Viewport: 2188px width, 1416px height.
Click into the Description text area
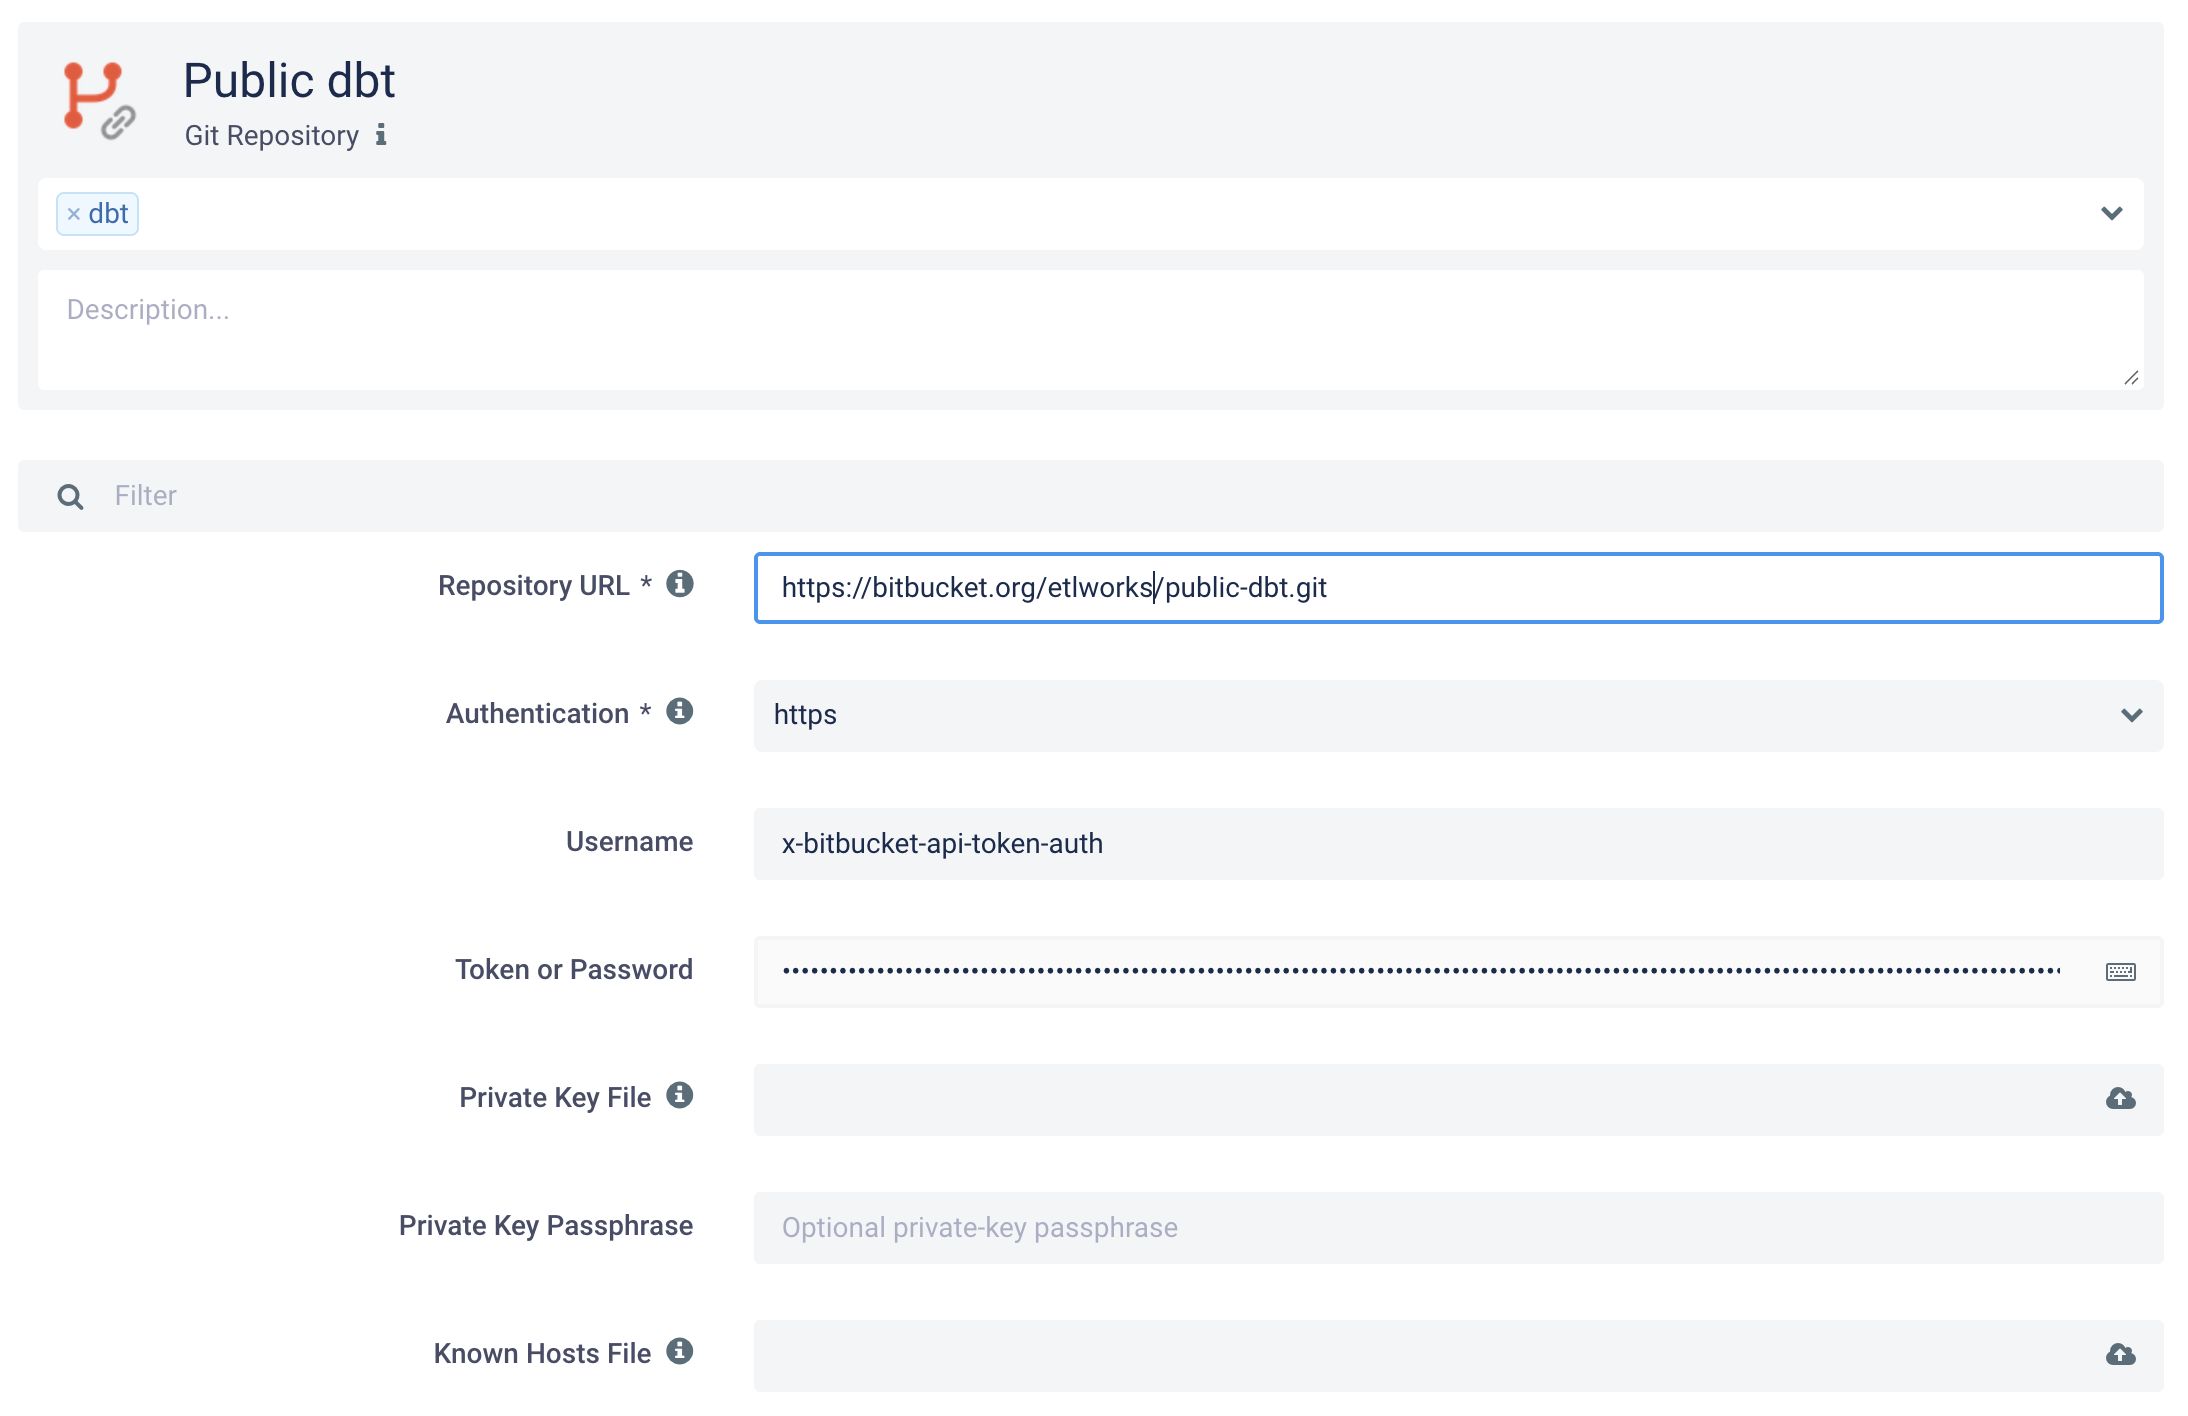tap(1090, 330)
